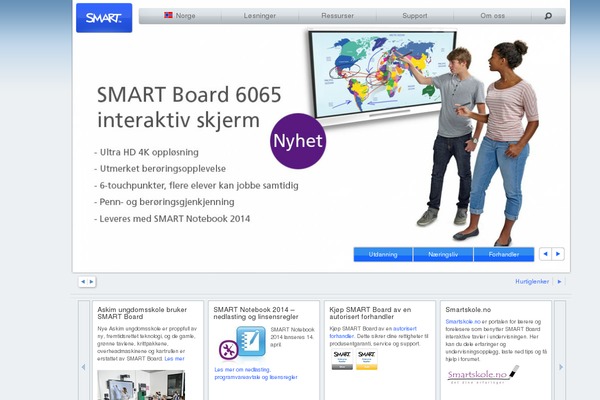Open the search magnifier icon

pos(548,16)
